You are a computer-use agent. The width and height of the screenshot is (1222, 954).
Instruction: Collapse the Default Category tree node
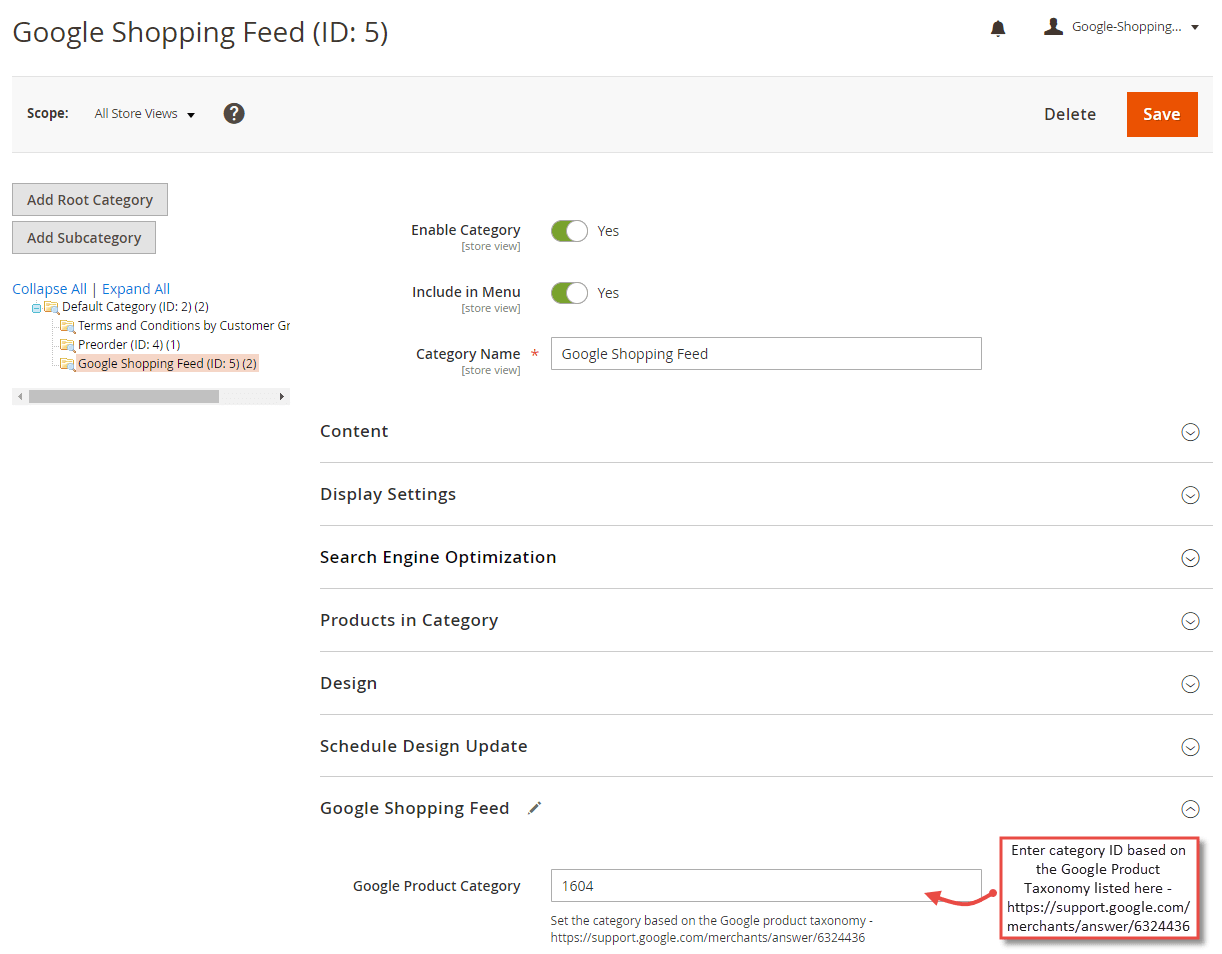pyautogui.click(x=37, y=307)
